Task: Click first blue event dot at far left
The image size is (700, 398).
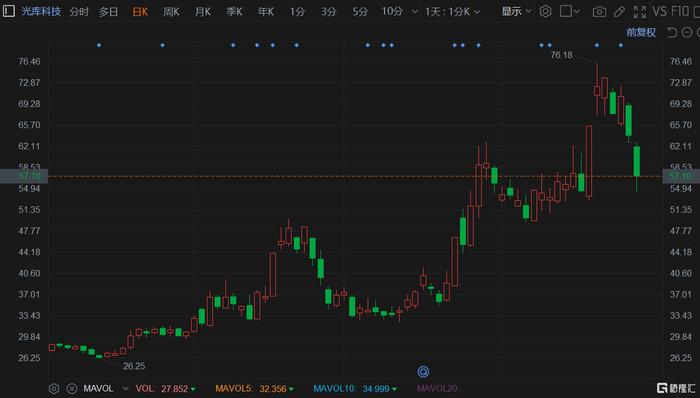Action: pos(99,45)
